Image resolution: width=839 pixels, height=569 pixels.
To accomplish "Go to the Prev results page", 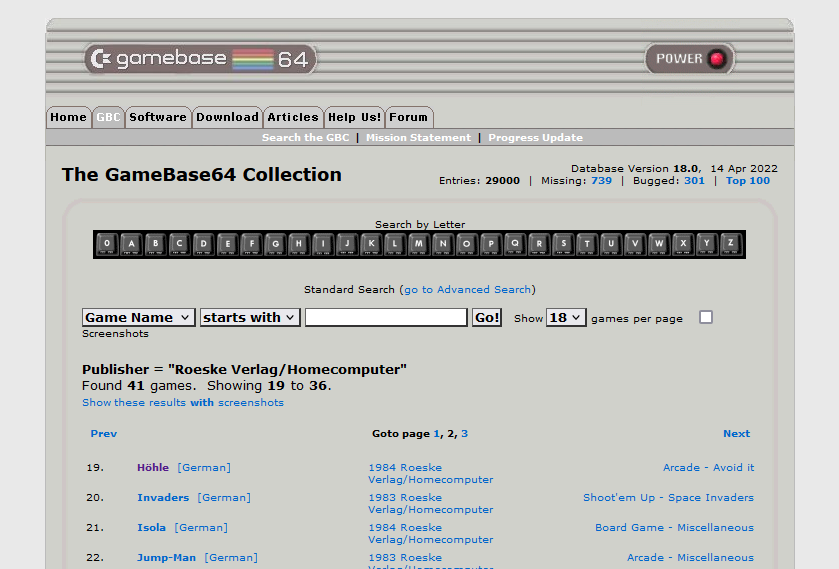I will [104, 434].
